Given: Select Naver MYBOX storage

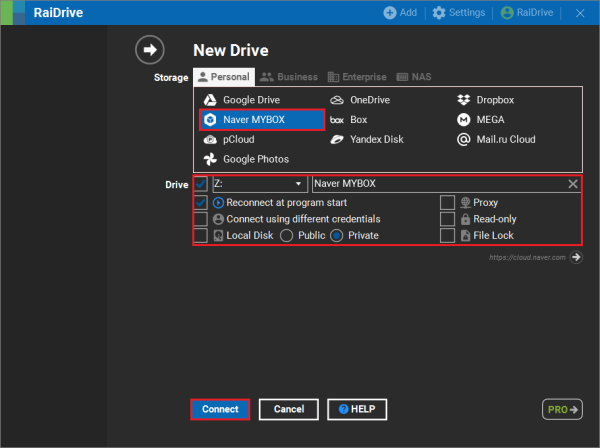Looking at the screenshot, I should 262,120.
